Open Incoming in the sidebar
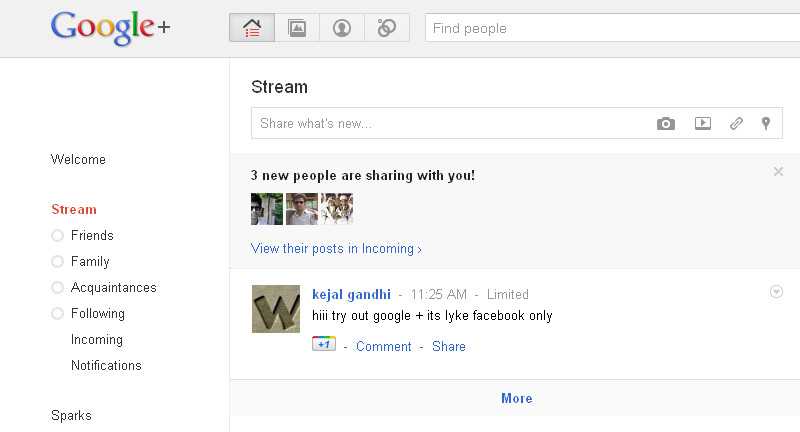Viewport: 800px width, 432px height. [x=97, y=340]
